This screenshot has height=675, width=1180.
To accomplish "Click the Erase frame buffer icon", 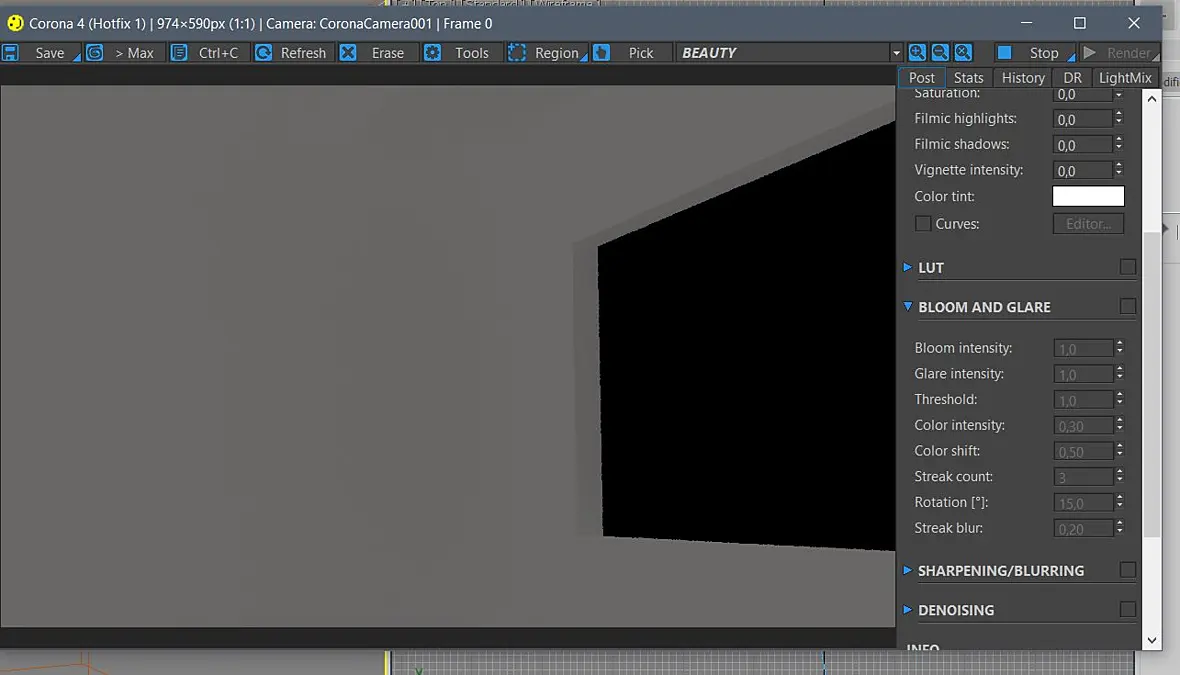I will [x=348, y=53].
